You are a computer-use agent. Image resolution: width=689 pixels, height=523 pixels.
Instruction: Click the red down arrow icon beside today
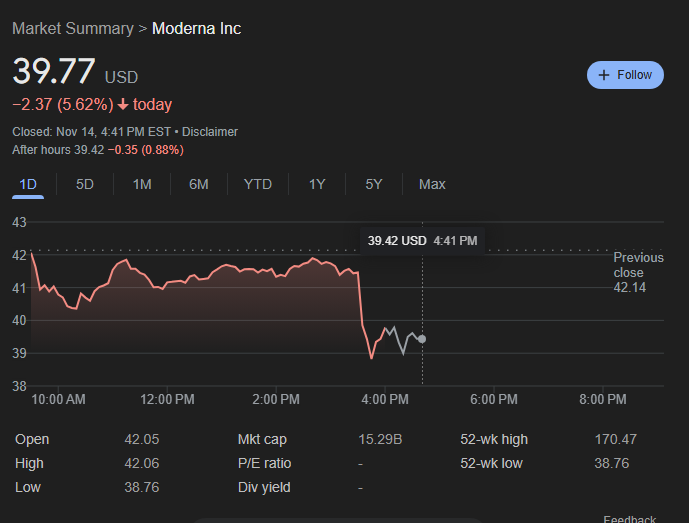click(123, 105)
